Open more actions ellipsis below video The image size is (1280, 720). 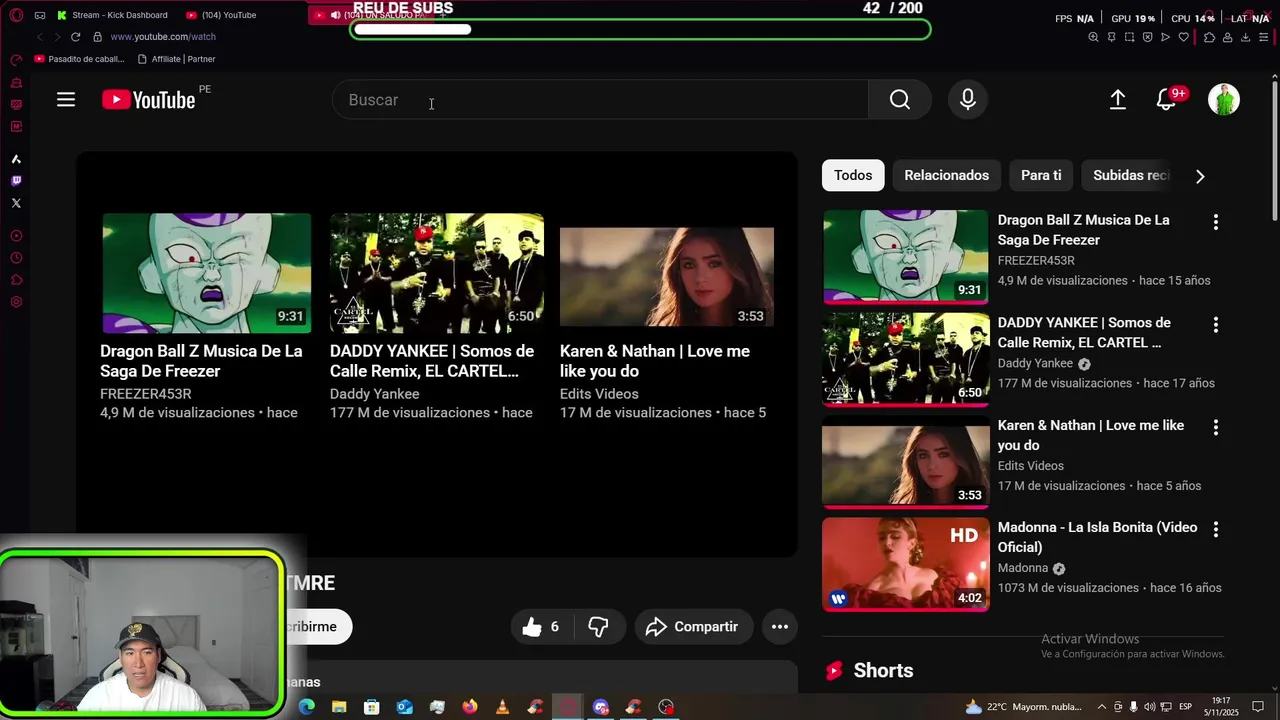tap(780, 627)
